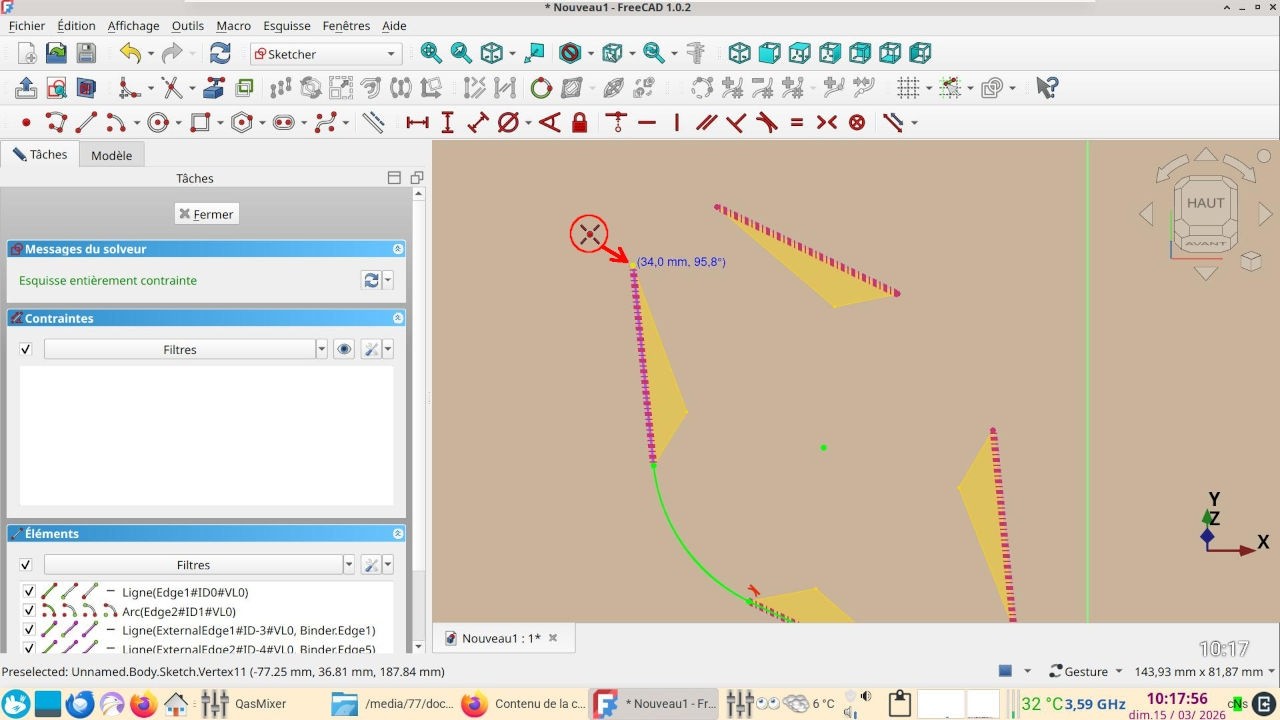Open the Gesture navigation style dropdown
This screenshot has width=1280, height=720.
click(x=1085, y=672)
